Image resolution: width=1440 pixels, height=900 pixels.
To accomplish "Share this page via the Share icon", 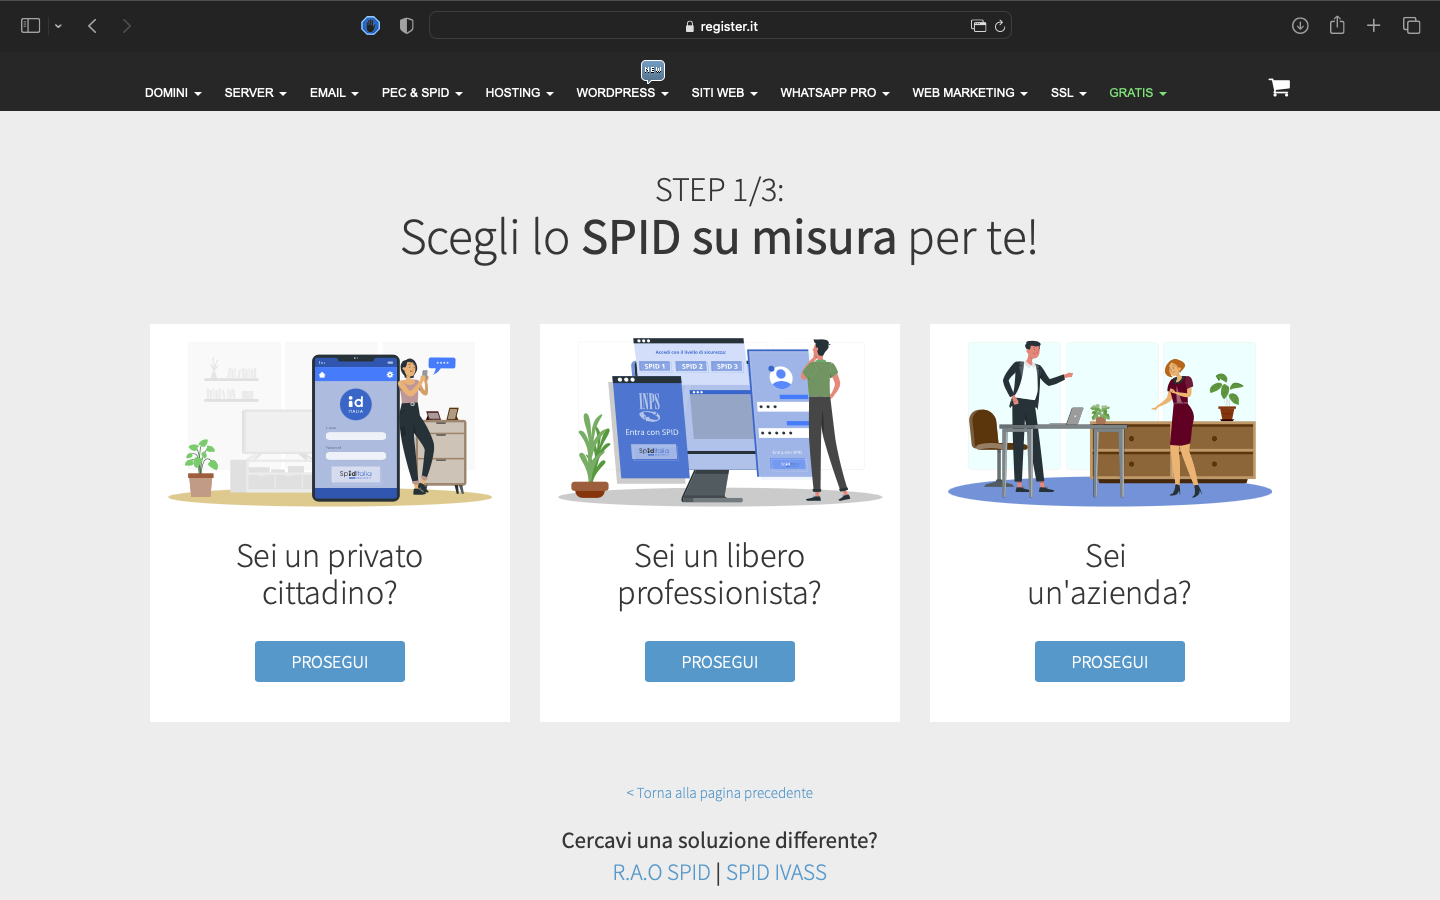I will (x=1337, y=25).
